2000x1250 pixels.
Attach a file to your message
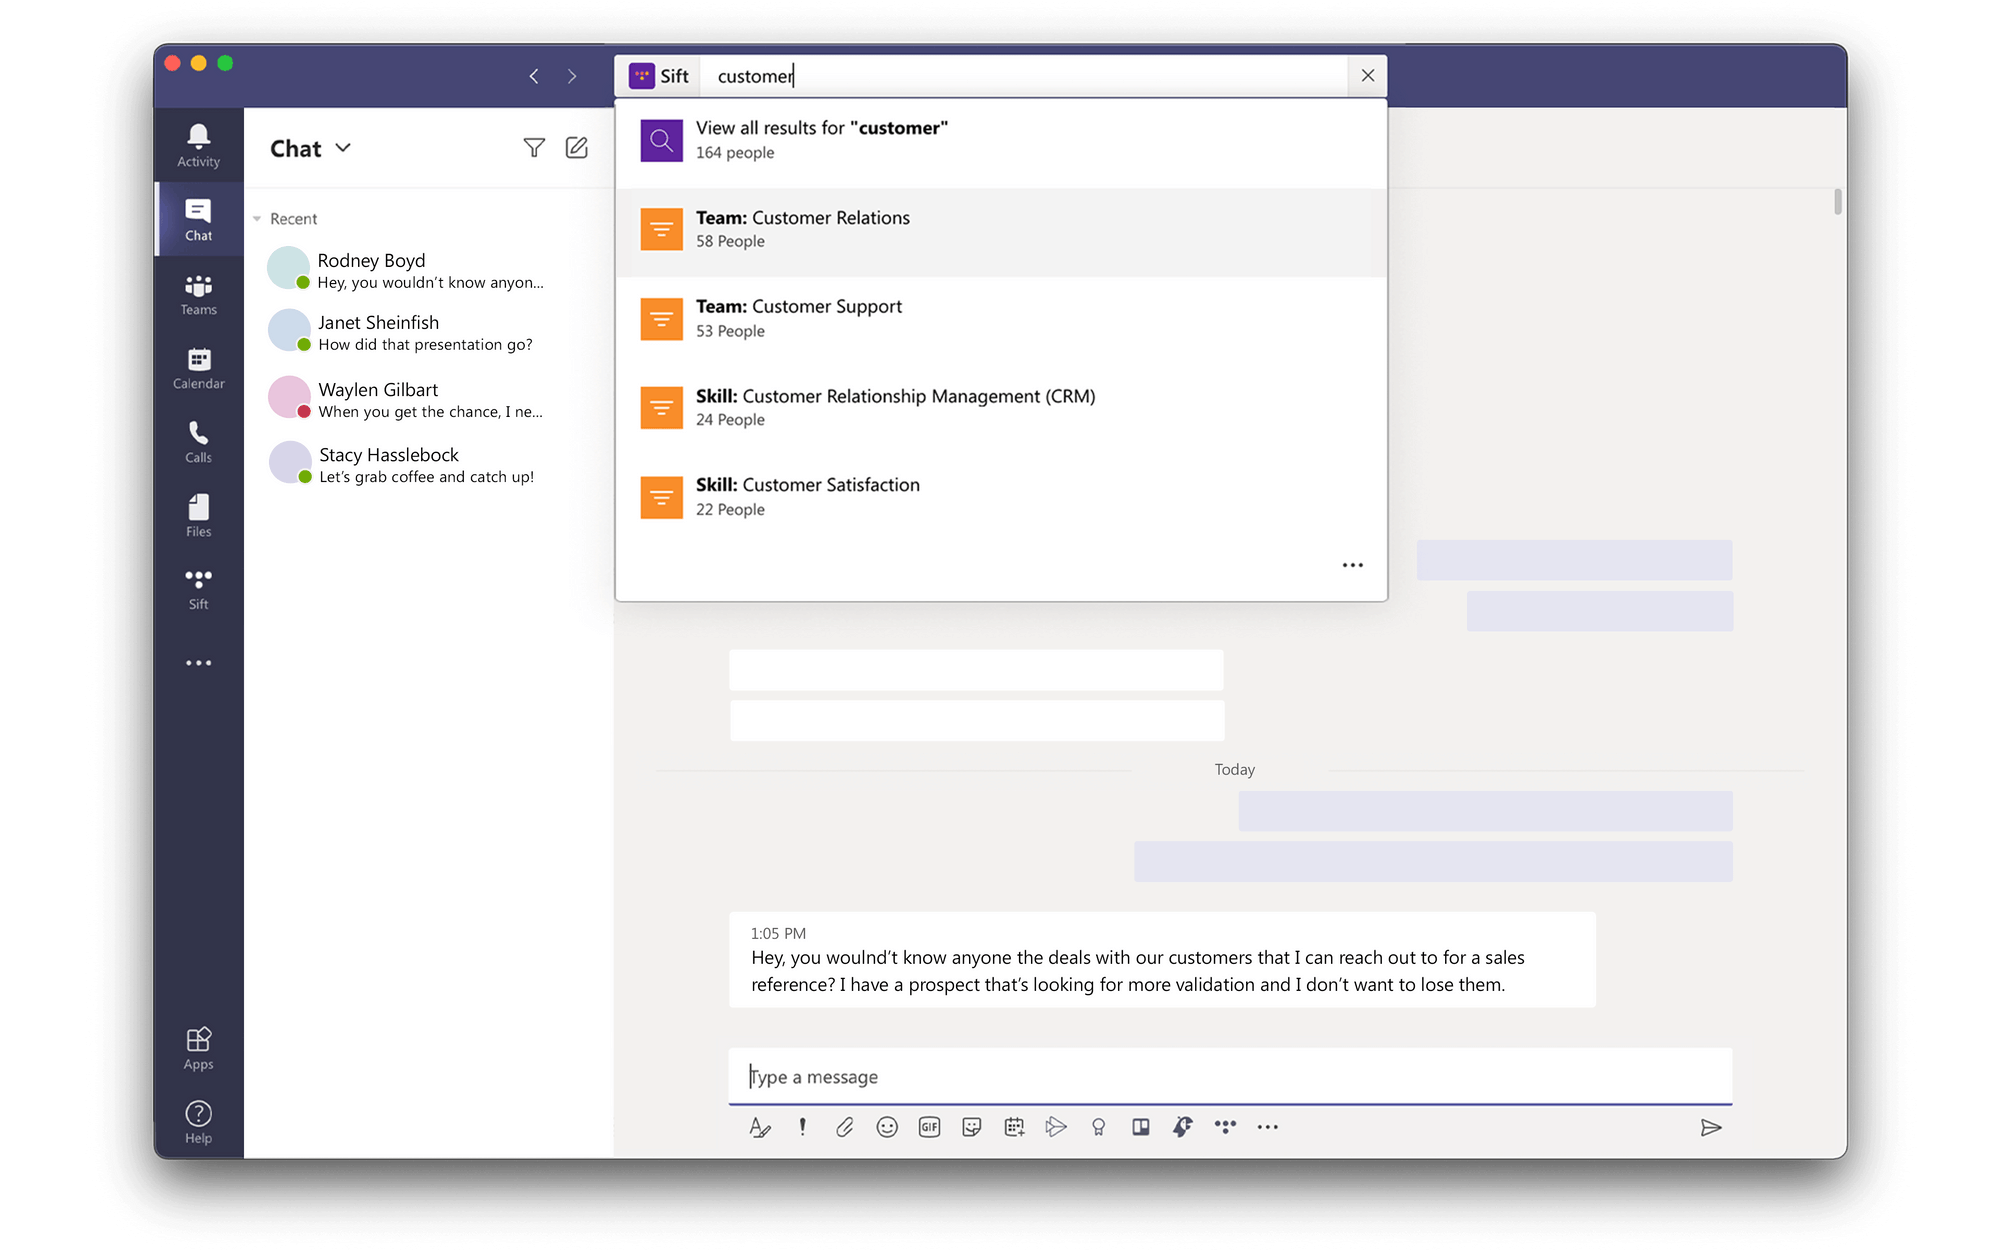pos(844,1127)
